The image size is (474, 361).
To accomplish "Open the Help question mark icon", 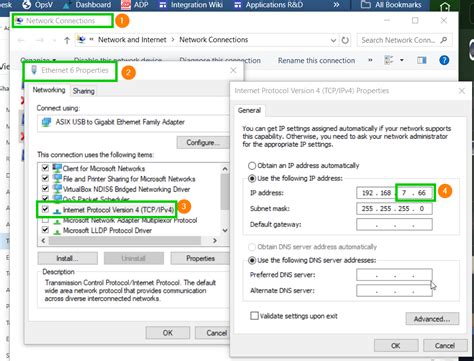I will click(444, 60).
